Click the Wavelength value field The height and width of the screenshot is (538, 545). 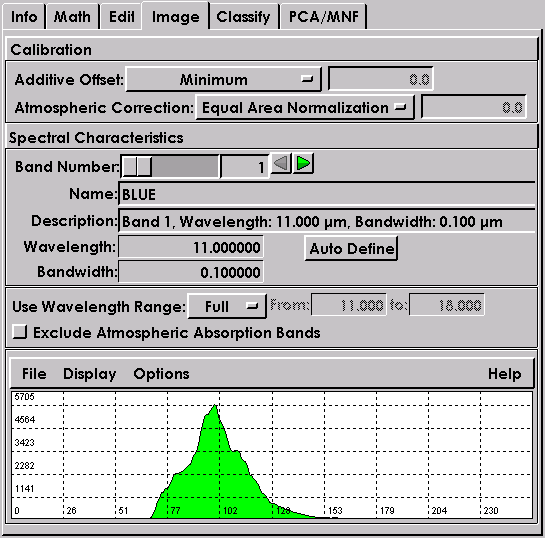pos(191,247)
